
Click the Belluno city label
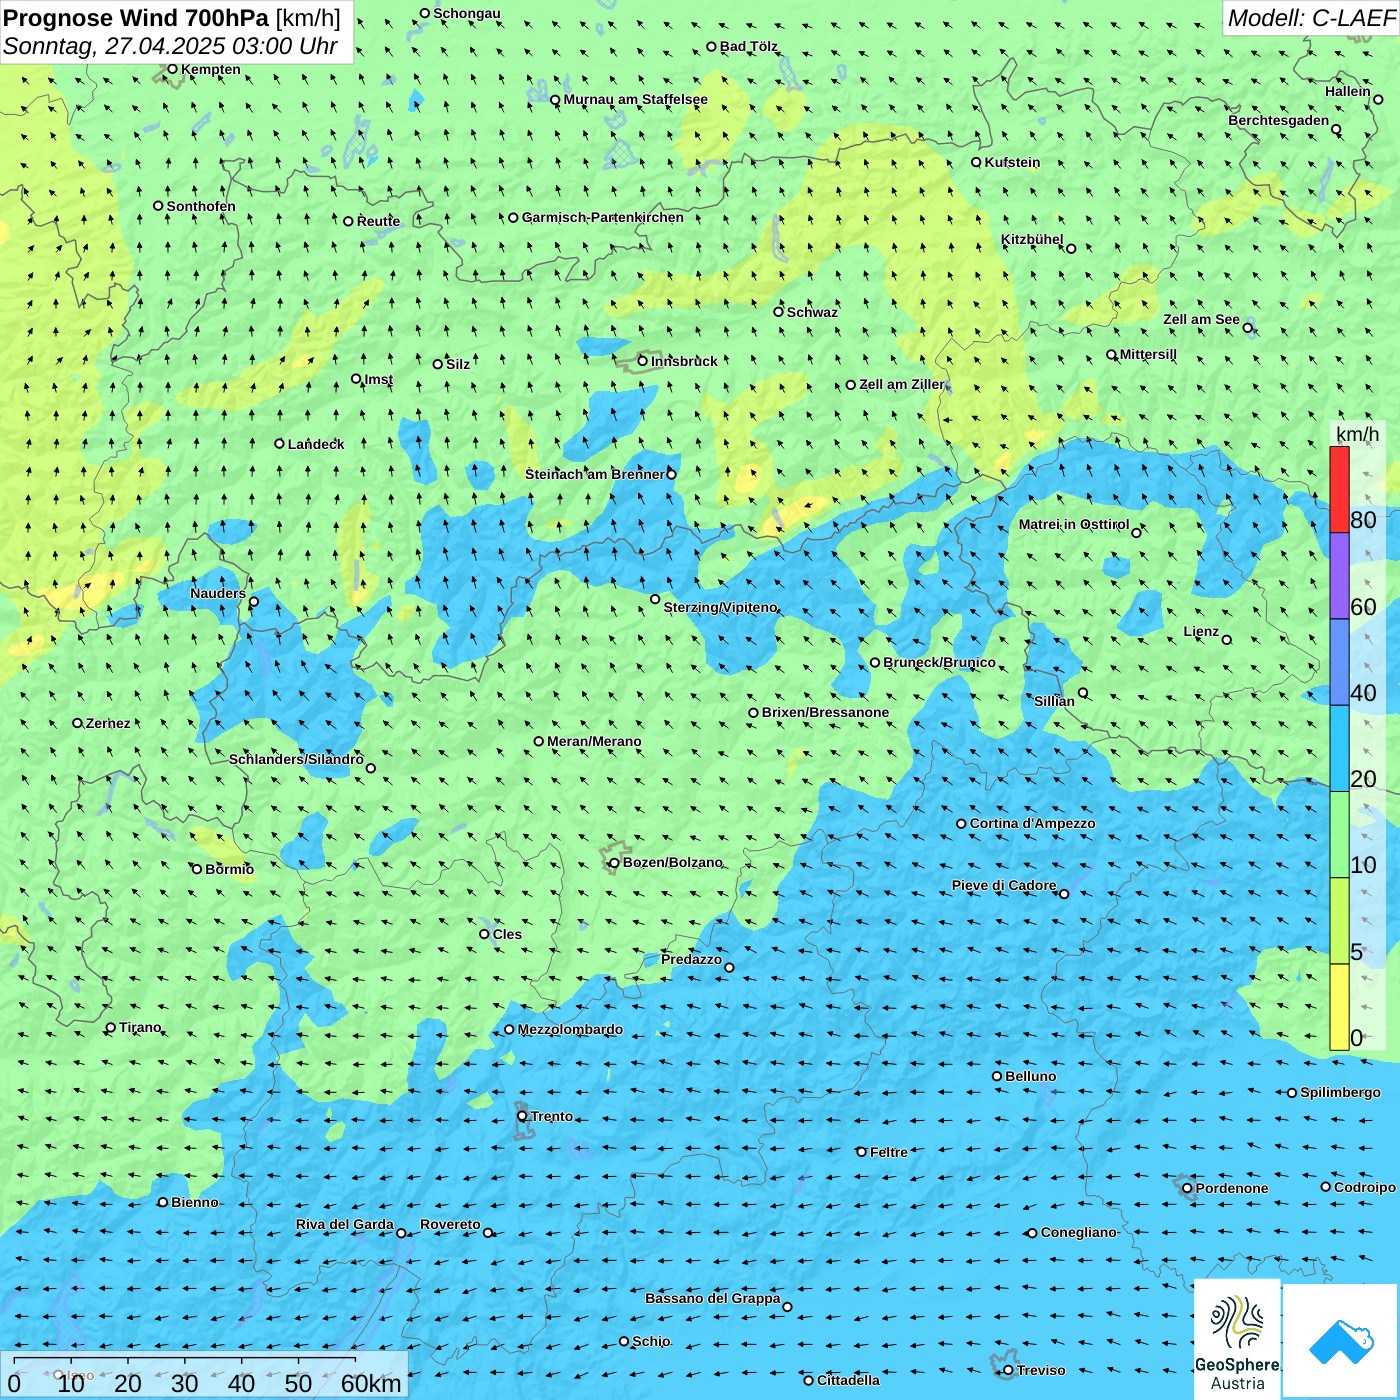[1031, 1076]
